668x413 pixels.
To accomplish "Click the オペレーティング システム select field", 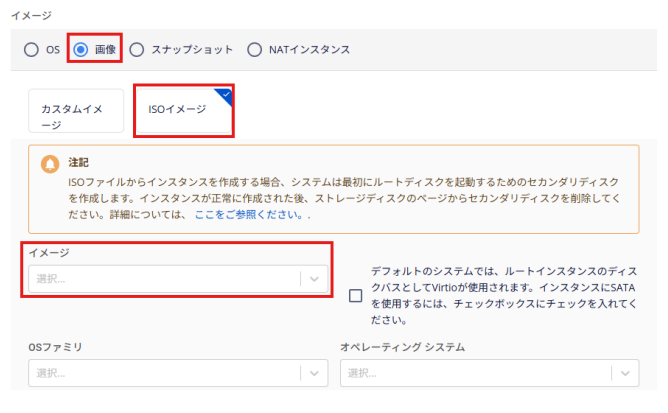I will point(475,372).
